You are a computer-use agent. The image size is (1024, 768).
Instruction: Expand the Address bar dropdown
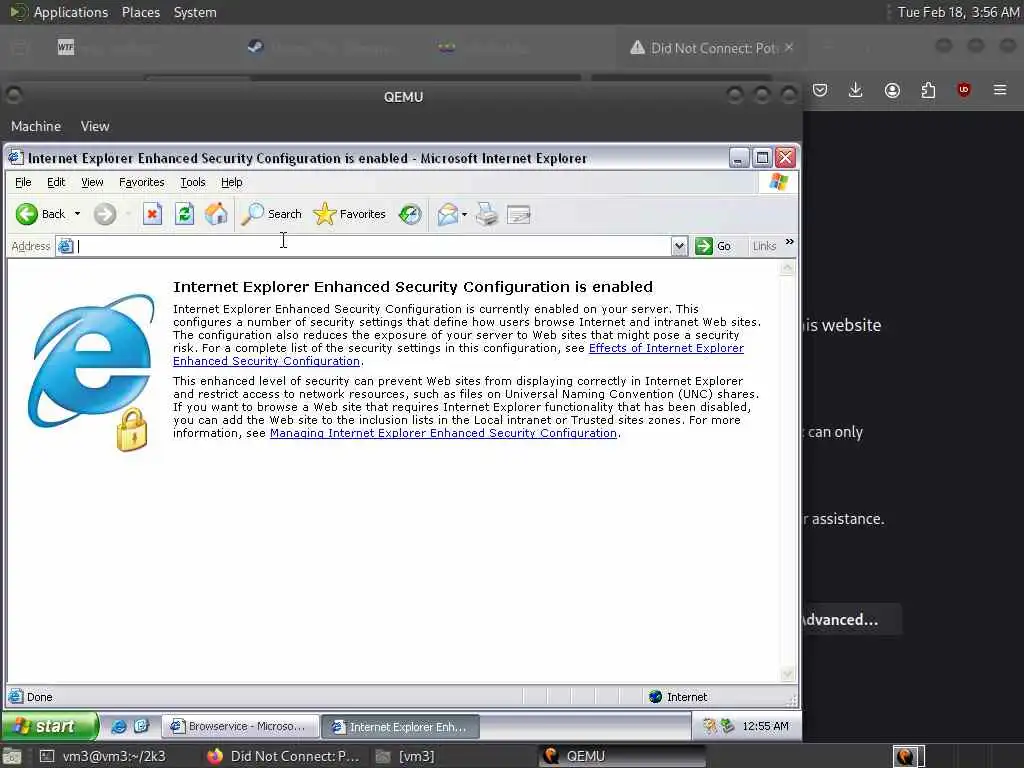[679, 246]
